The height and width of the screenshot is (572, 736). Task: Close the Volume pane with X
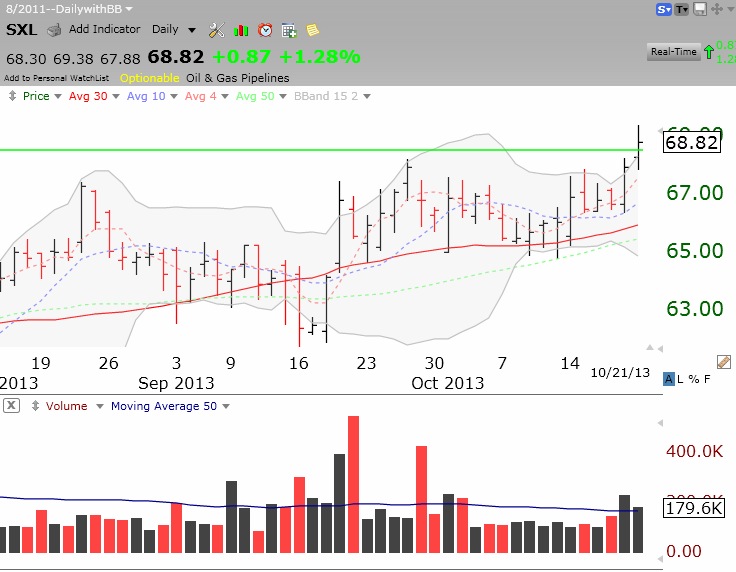[10, 406]
